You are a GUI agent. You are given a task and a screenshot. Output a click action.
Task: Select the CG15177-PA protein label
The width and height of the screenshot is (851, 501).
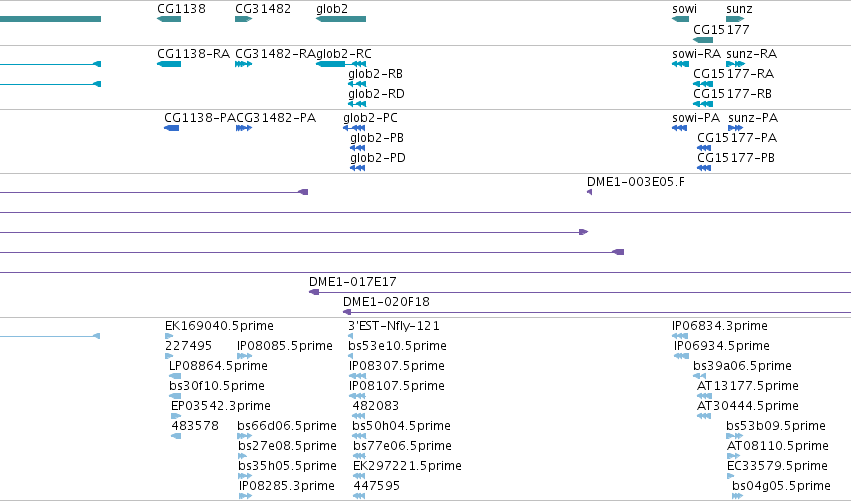coord(737,138)
